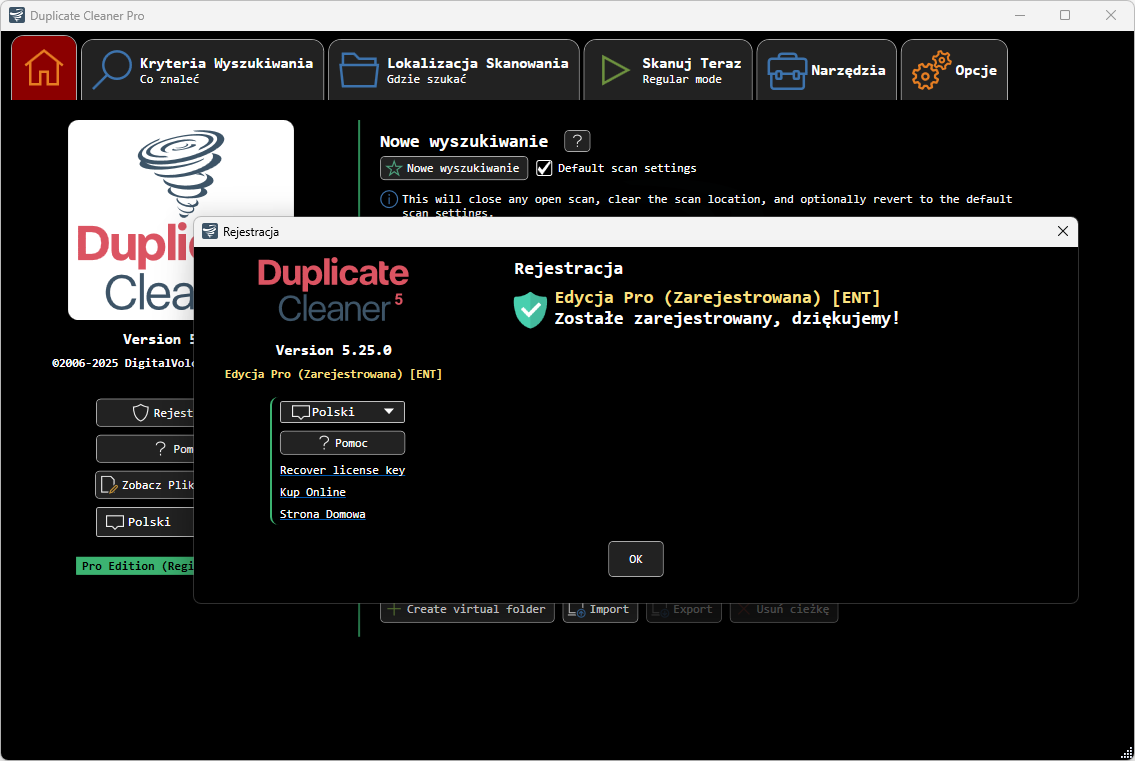
Task: Toggle the Default scan settings checkbox
Action: tap(544, 168)
